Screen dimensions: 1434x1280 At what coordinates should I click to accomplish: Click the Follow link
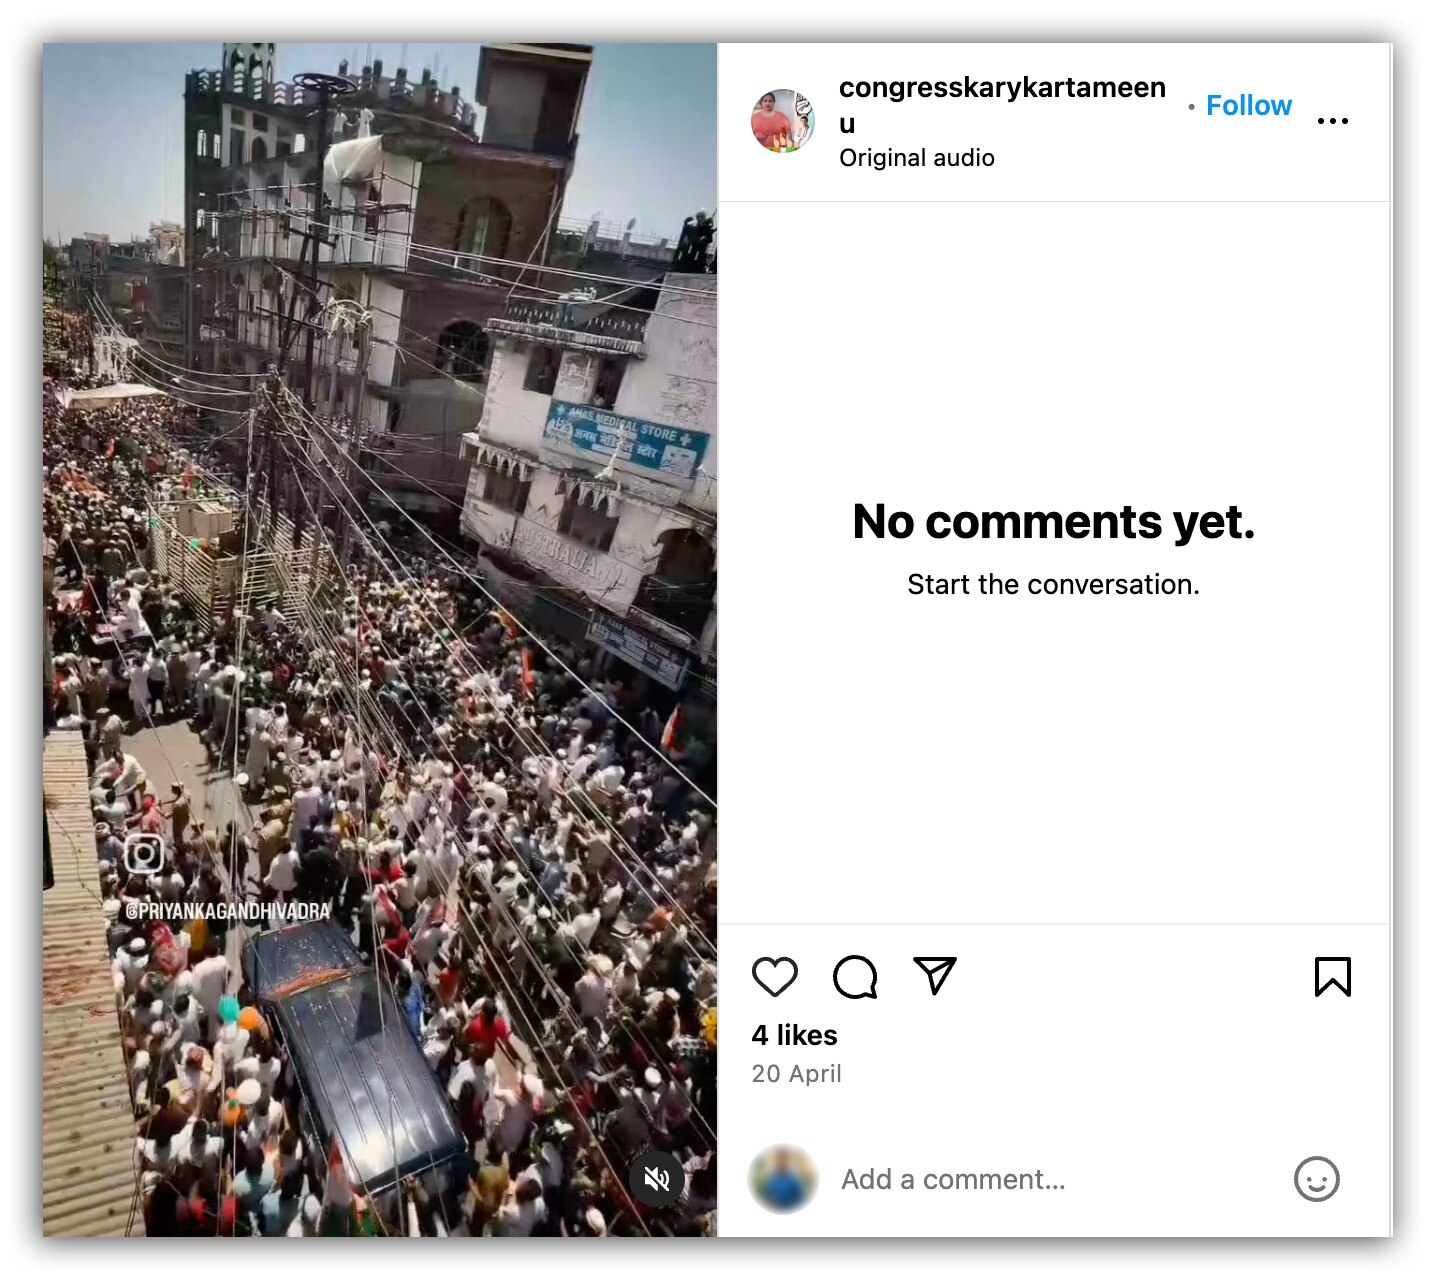[1249, 105]
